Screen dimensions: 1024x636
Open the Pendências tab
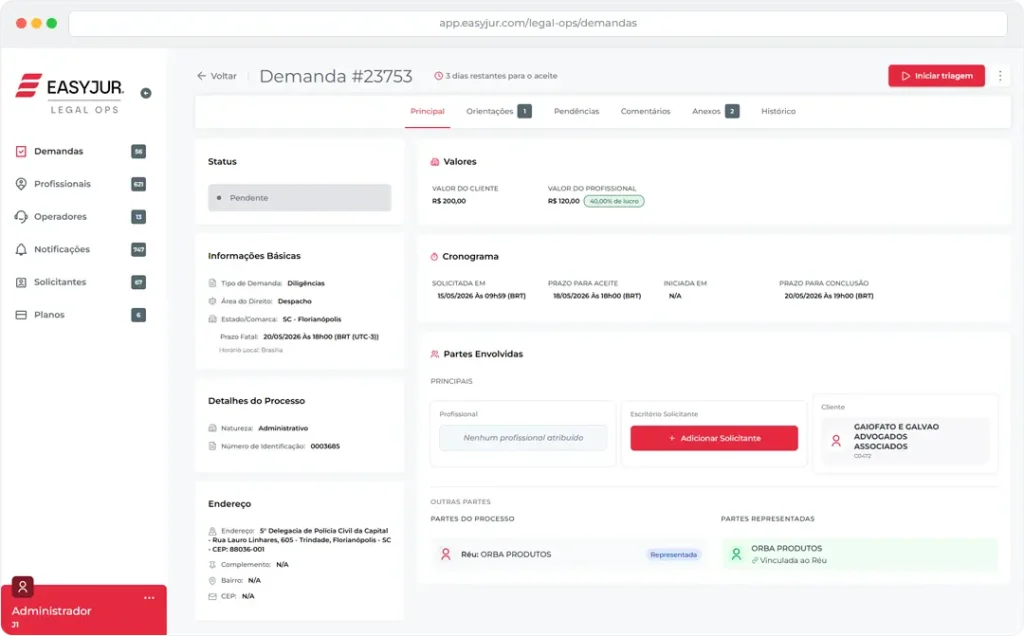[576, 112]
